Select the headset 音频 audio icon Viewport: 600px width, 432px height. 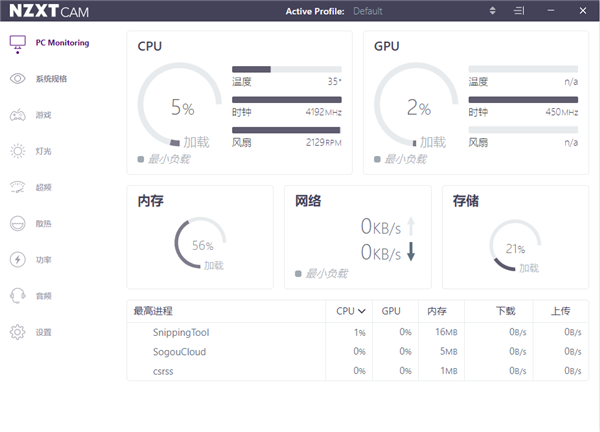(x=18, y=296)
